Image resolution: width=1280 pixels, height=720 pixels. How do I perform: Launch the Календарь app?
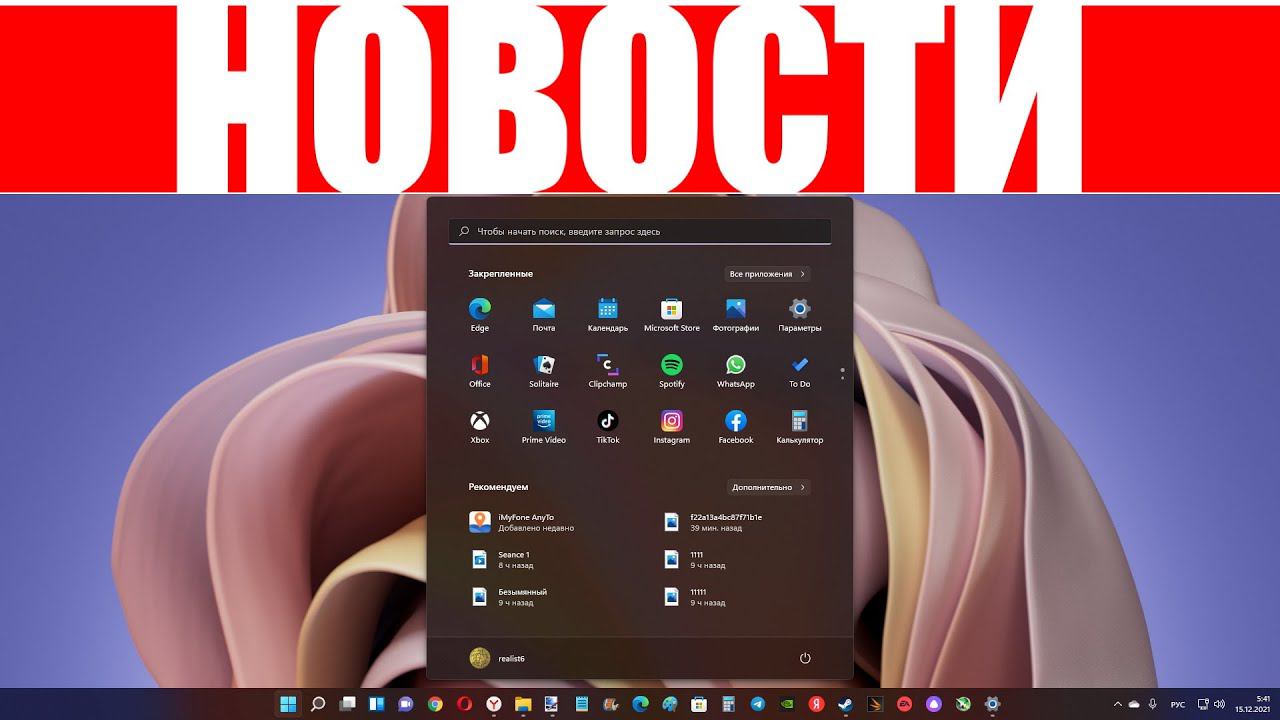coord(608,314)
